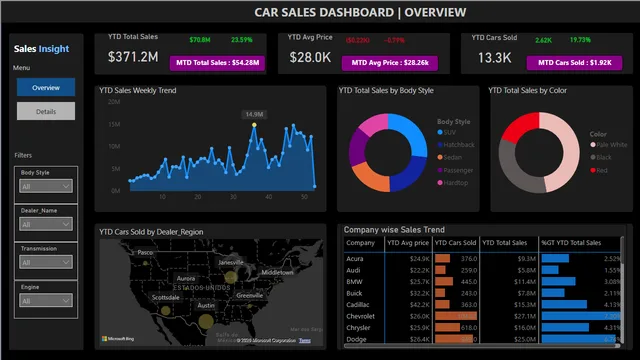Click the horizontal scrollbar under company table

pos(482,346)
